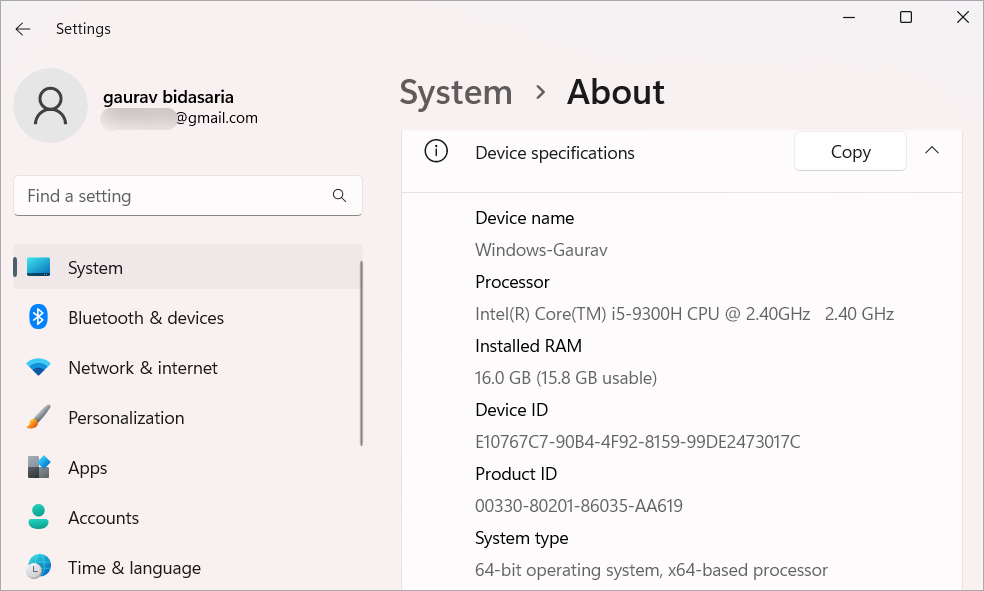This screenshot has height=591, width=984.
Task: Click the System monitor icon in sidebar
Action: pyautogui.click(x=38, y=267)
